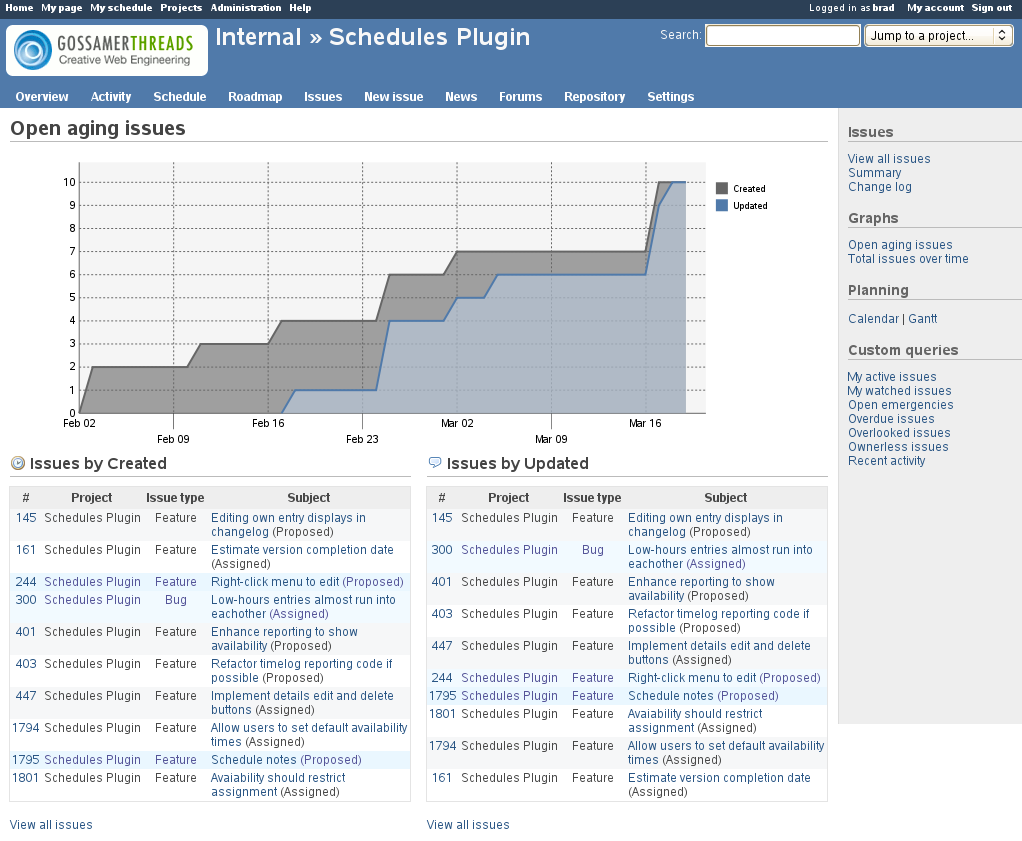Image resolution: width=1022 pixels, height=841 pixels.
Task: Click the Created legend color swatch
Action: tap(722, 188)
